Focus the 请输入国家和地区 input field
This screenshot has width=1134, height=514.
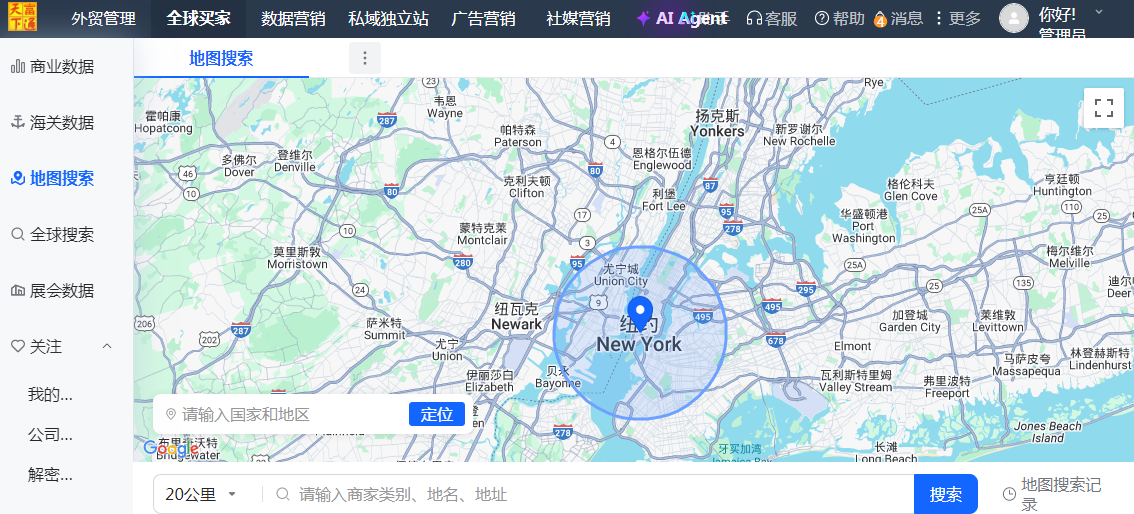pyautogui.click(x=288, y=414)
